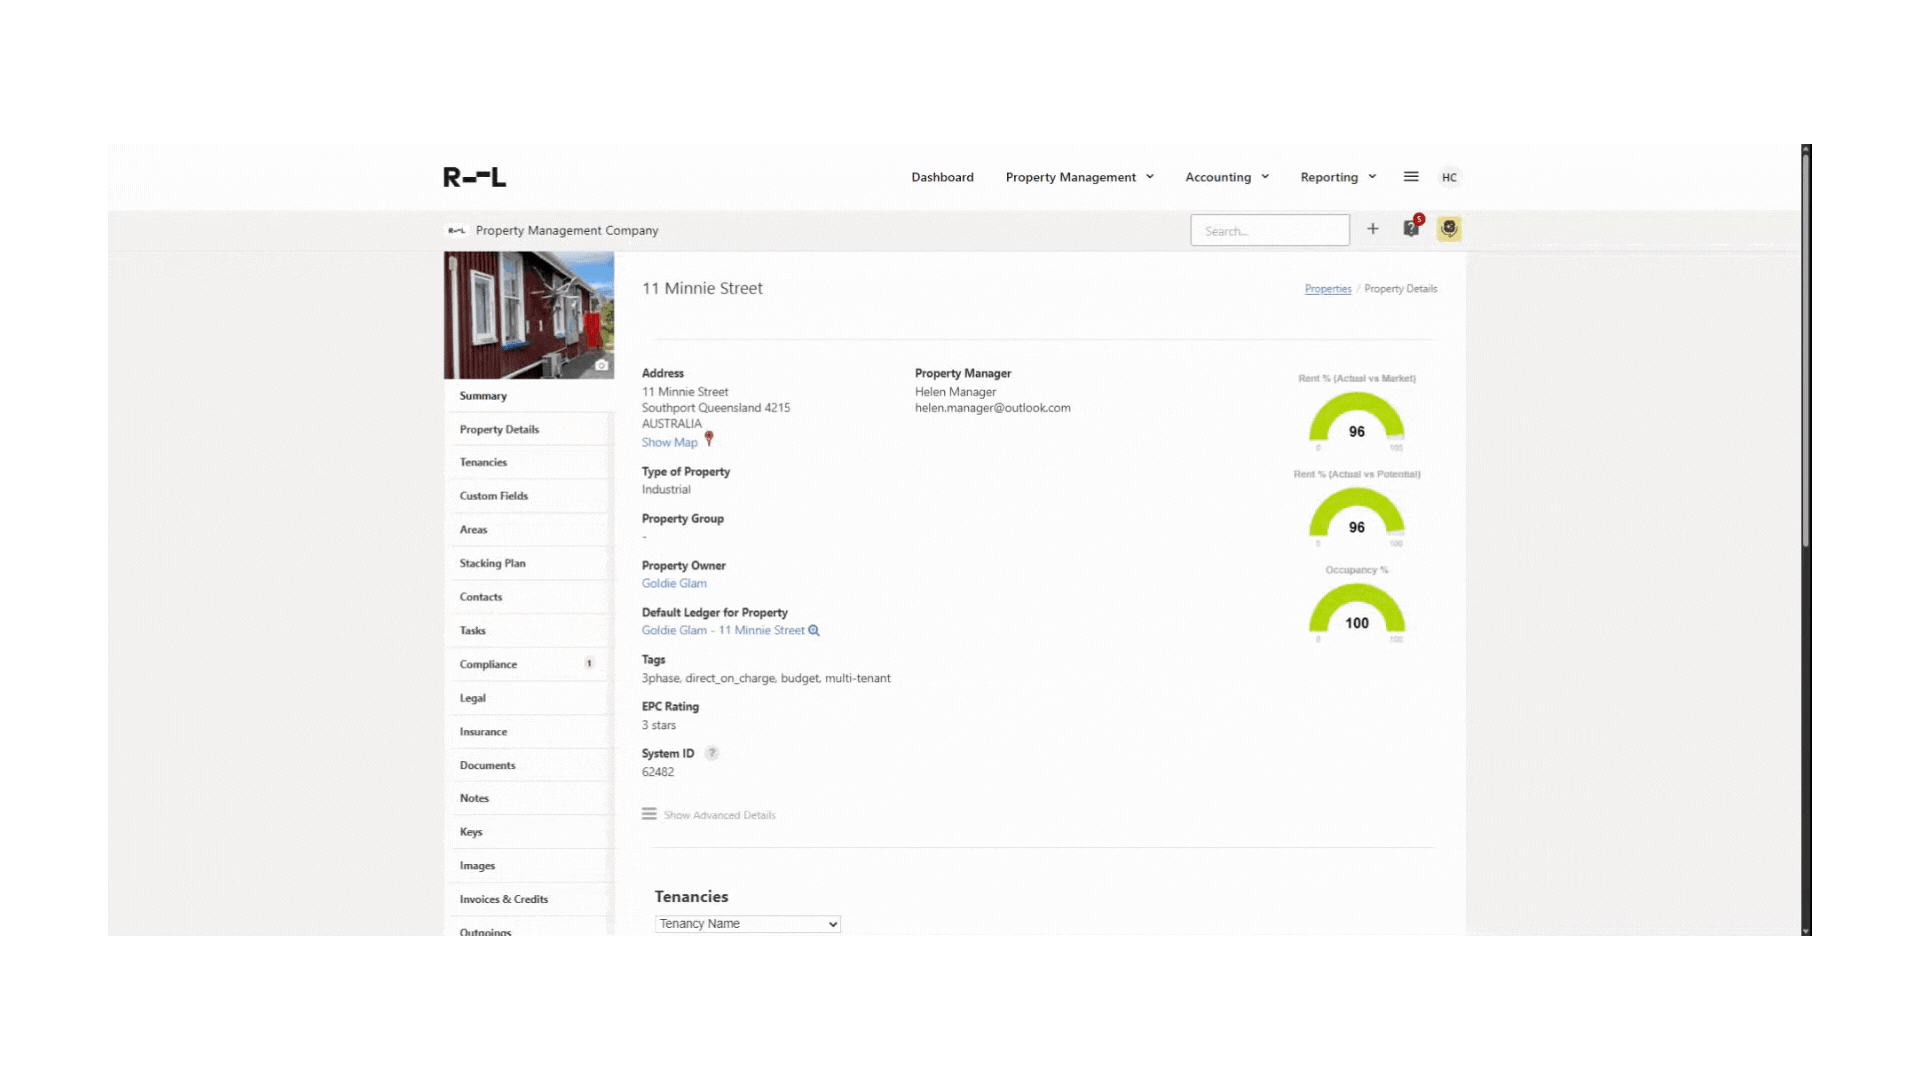Viewport: 1920px width, 1080px height.
Task: Click inside the Search field
Action: [x=1270, y=230]
